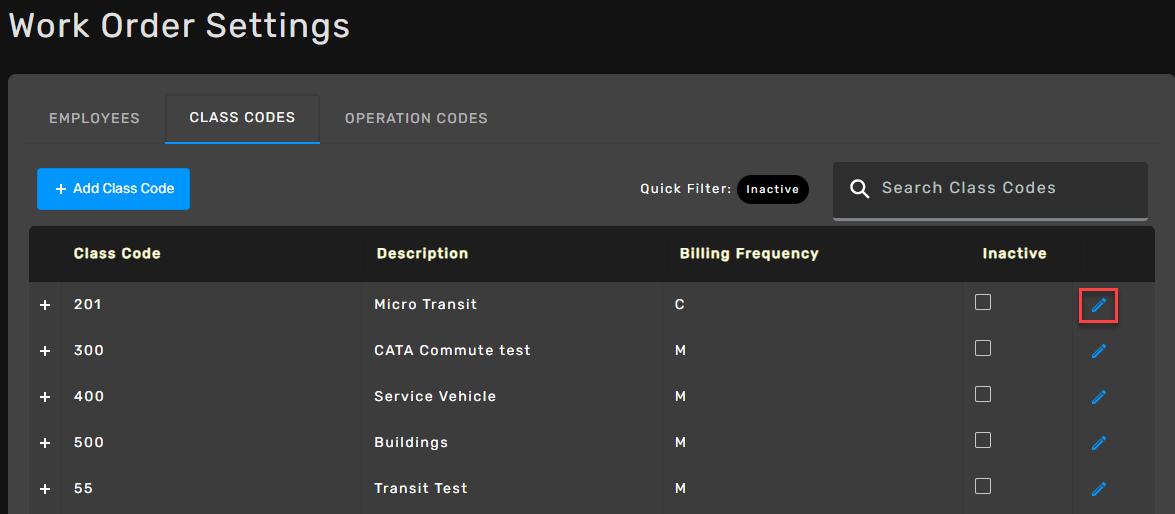Focus the Search Class Codes field

tap(990, 191)
